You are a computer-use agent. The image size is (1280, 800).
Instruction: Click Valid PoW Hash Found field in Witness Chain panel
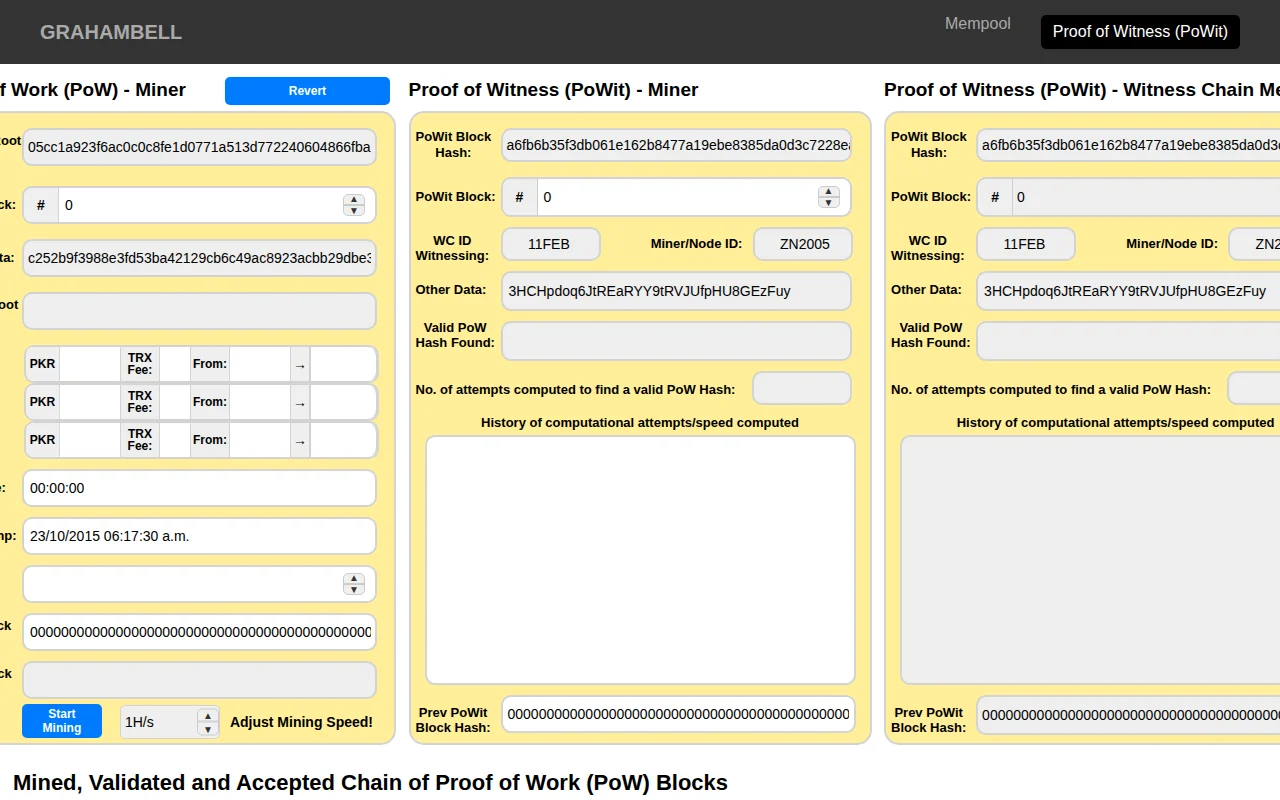[x=1128, y=341]
